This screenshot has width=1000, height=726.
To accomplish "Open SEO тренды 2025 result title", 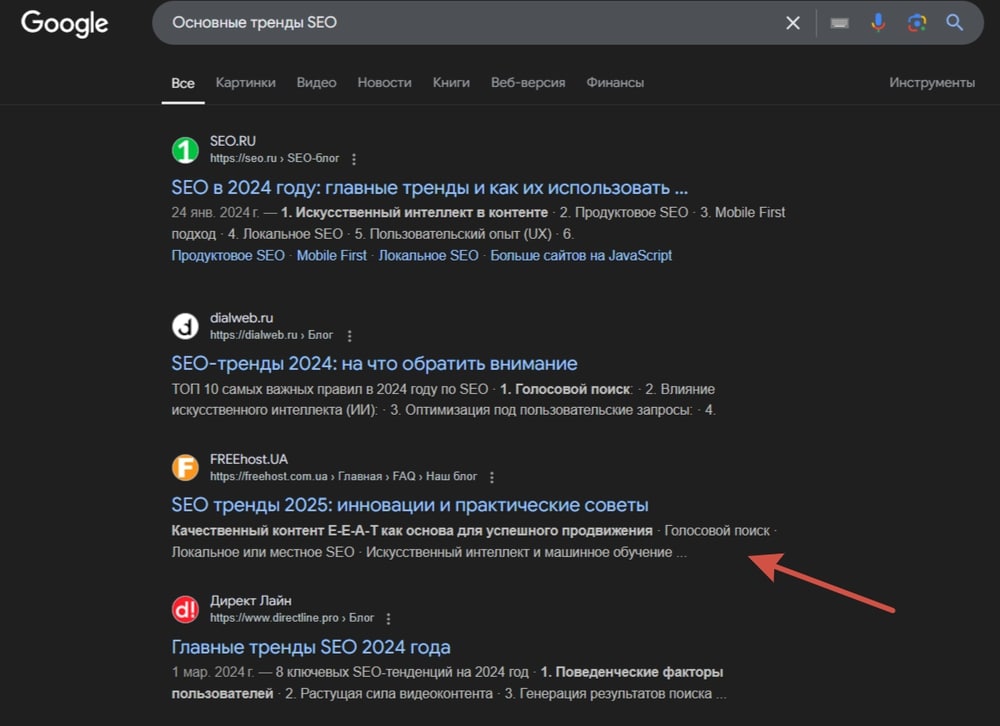I will click(409, 505).
